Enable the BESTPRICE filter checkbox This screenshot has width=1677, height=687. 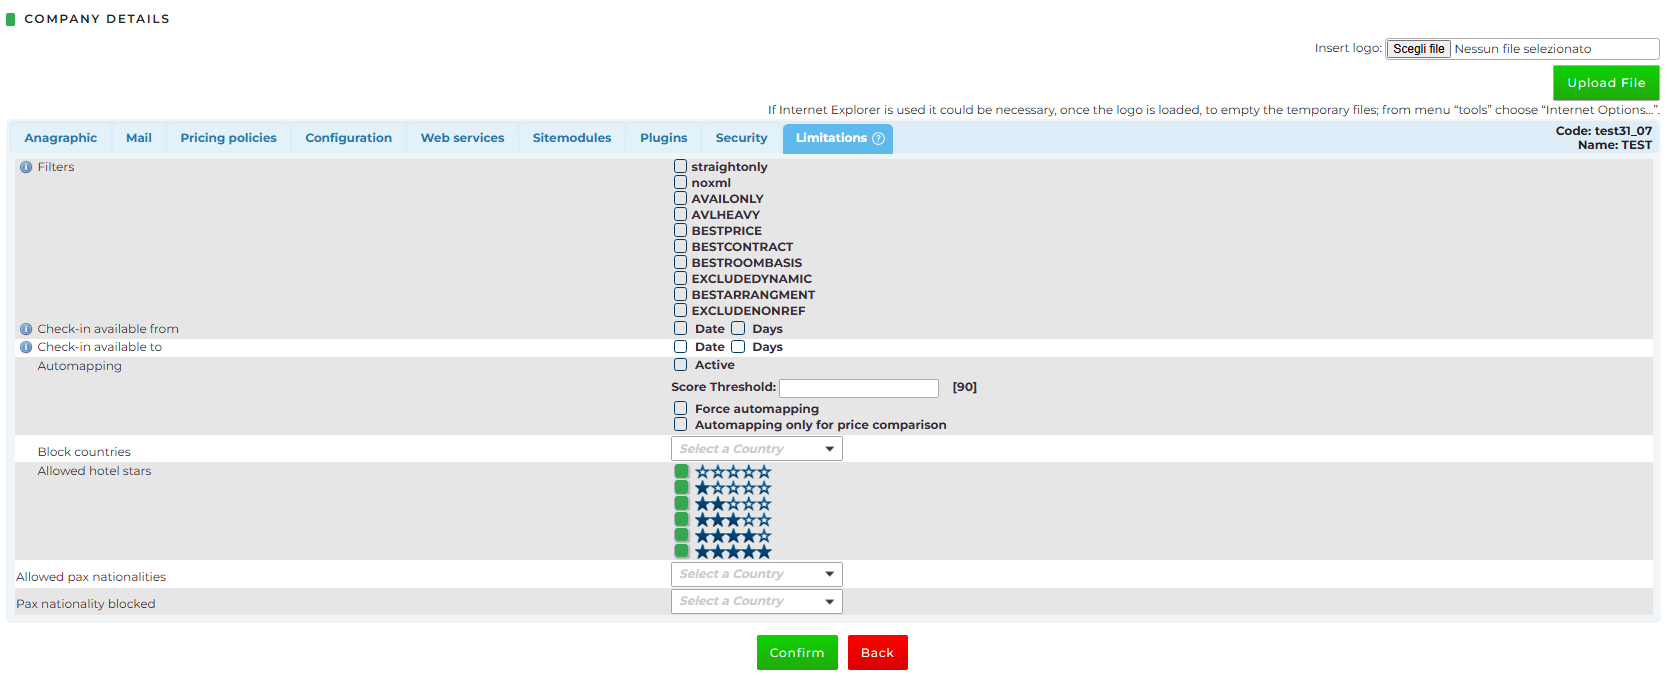(x=680, y=231)
